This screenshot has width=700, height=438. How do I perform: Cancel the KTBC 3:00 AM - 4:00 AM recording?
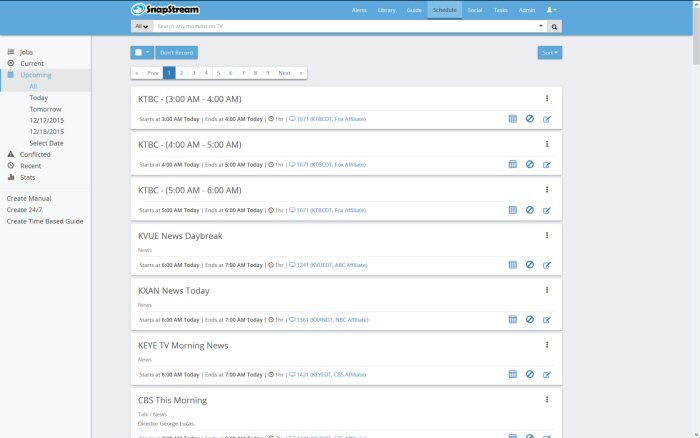pyautogui.click(x=529, y=119)
